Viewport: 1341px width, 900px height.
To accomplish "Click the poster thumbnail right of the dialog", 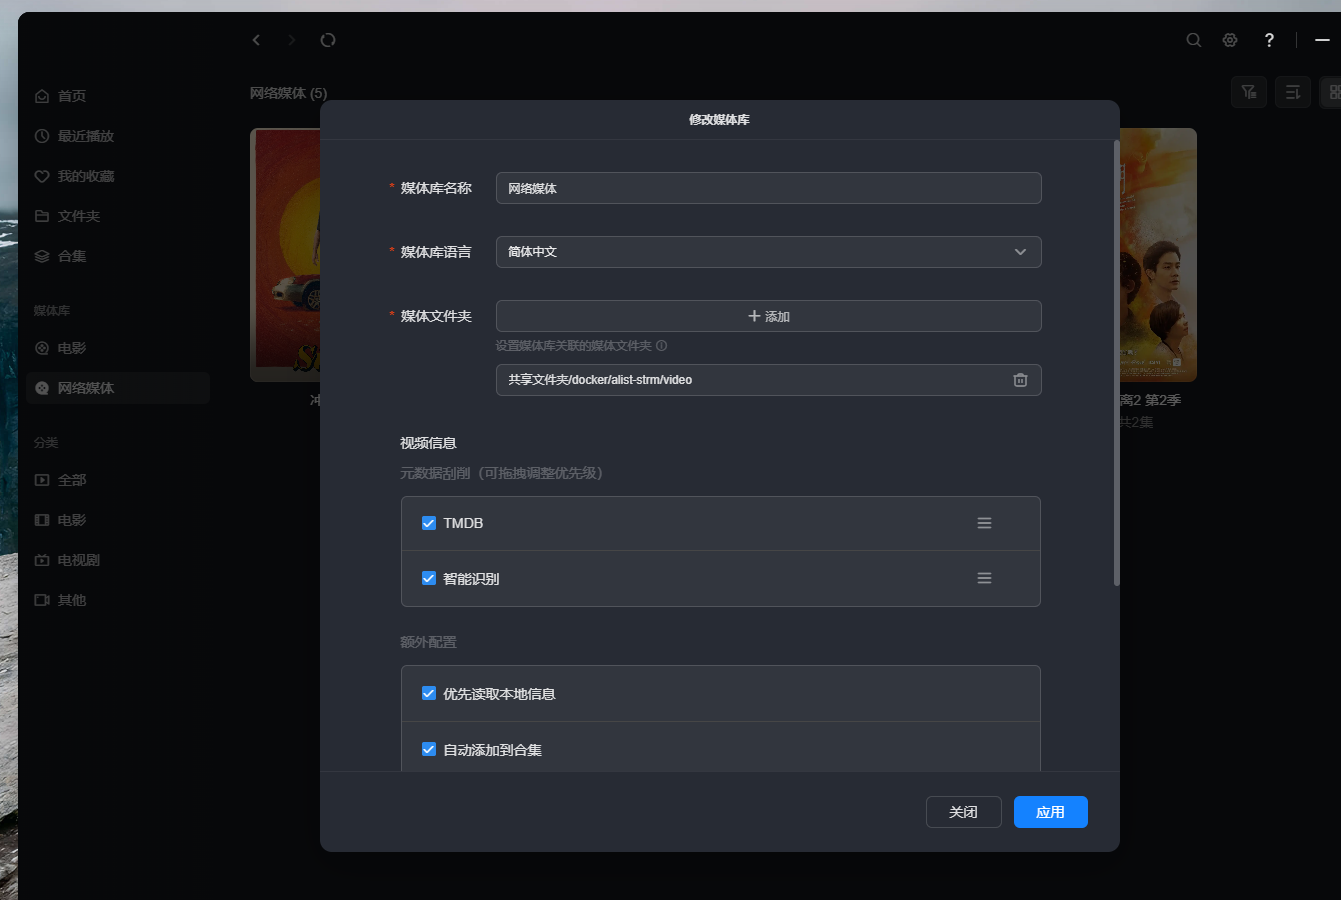I will tap(1158, 254).
